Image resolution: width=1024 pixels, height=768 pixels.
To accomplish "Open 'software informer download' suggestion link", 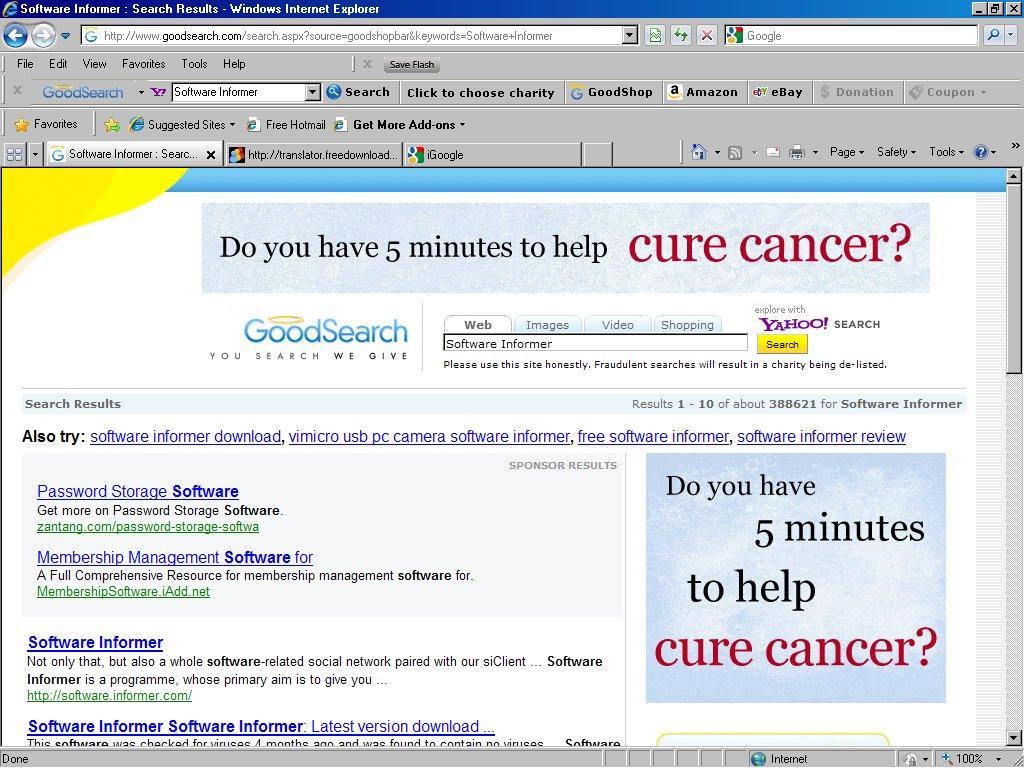I will click(x=185, y=436).
